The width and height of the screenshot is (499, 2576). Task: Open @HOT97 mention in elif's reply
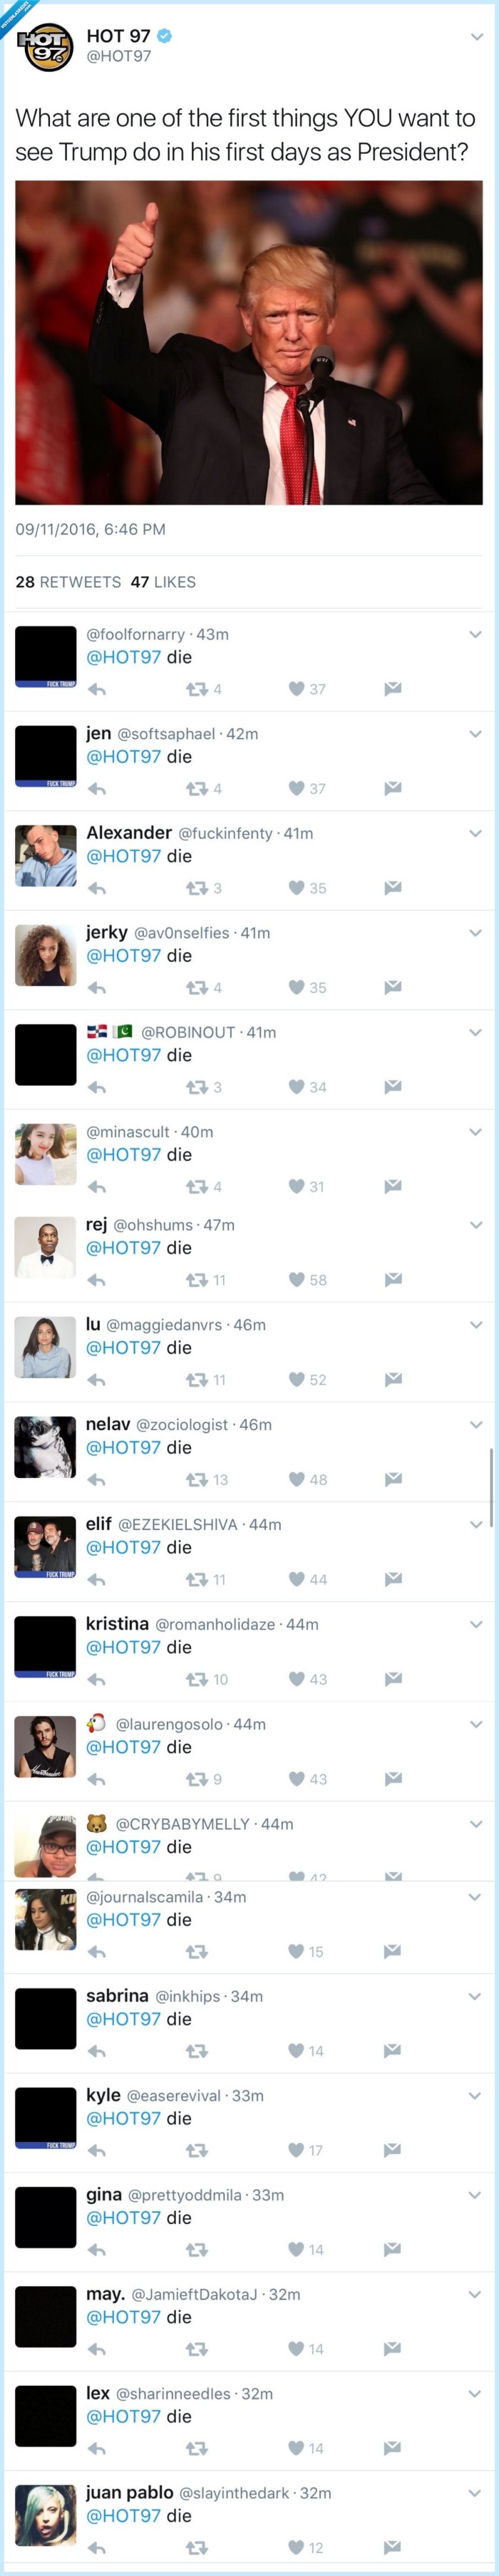click(x=123, y=1547)
